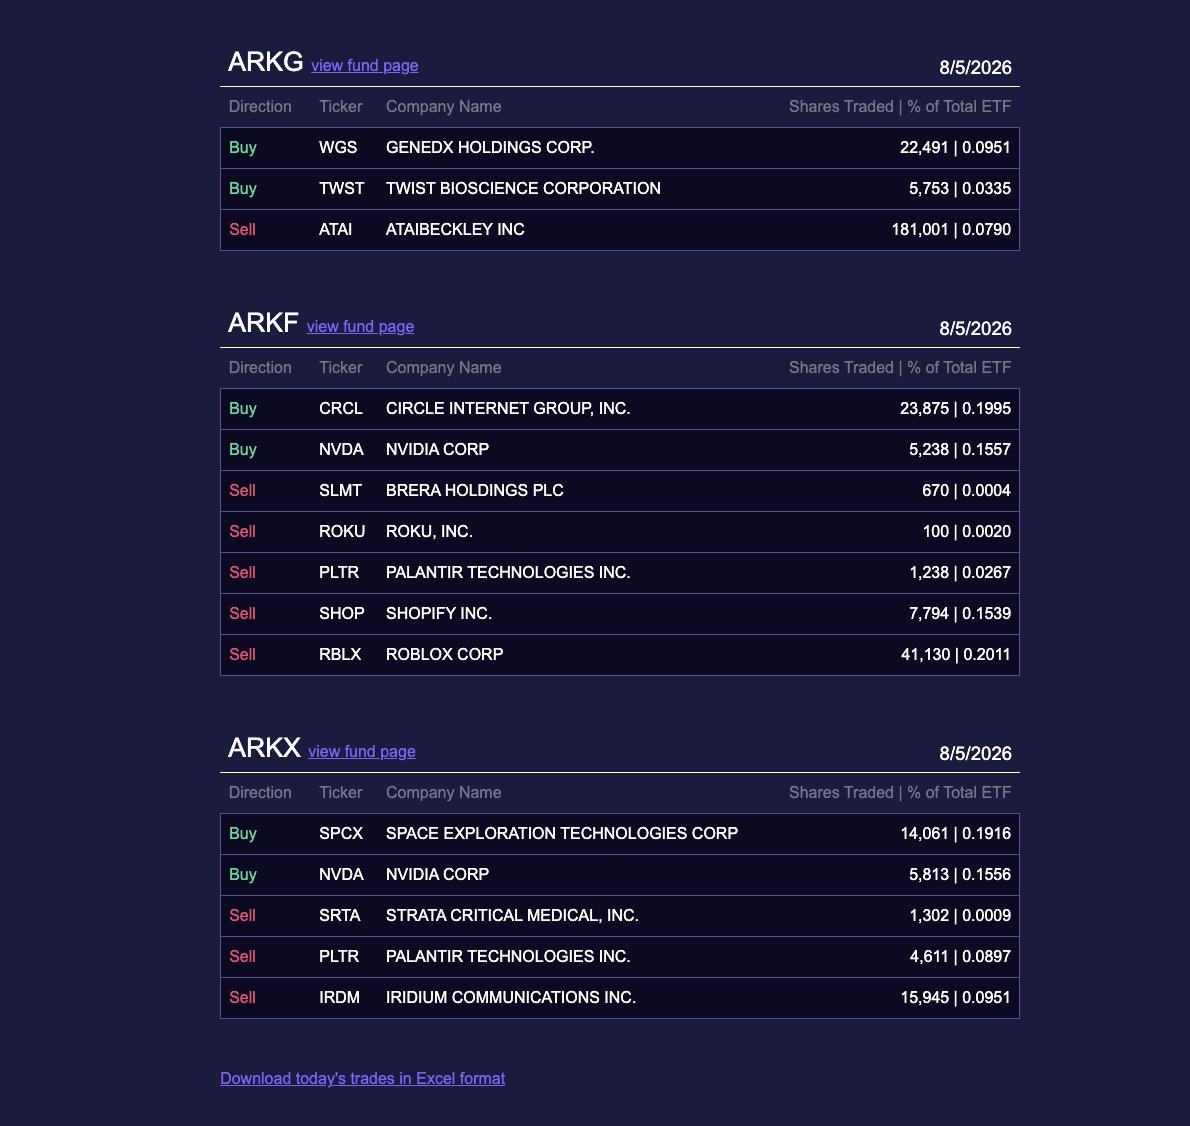Click the ARKF fund heading
This screenshot has width=1190, height=1126.
point(263,322)
